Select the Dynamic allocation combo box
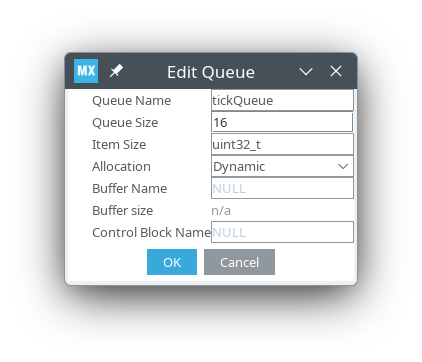Screen dimensions: 422x362 [282, 166]
